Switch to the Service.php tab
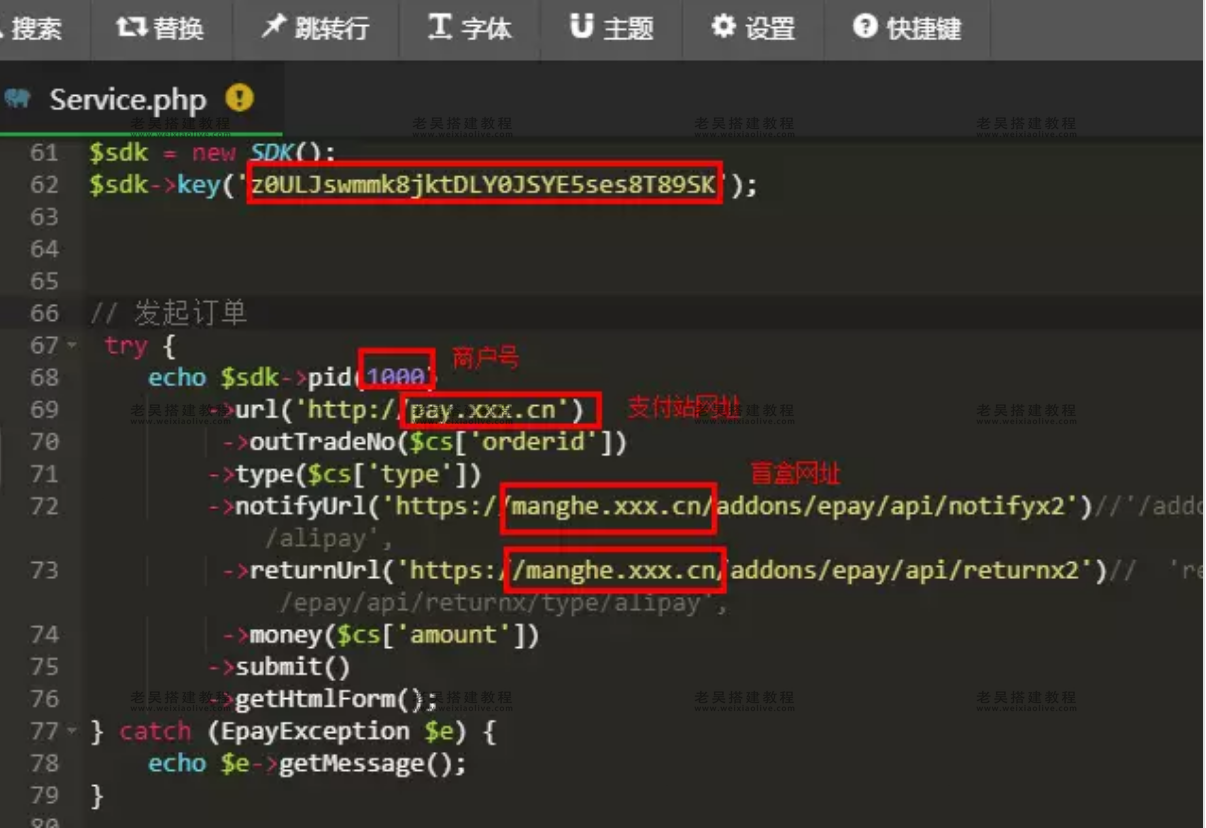Image resolution: width=1206 pixels, height=828 pixels. click(x=130, y=100)
